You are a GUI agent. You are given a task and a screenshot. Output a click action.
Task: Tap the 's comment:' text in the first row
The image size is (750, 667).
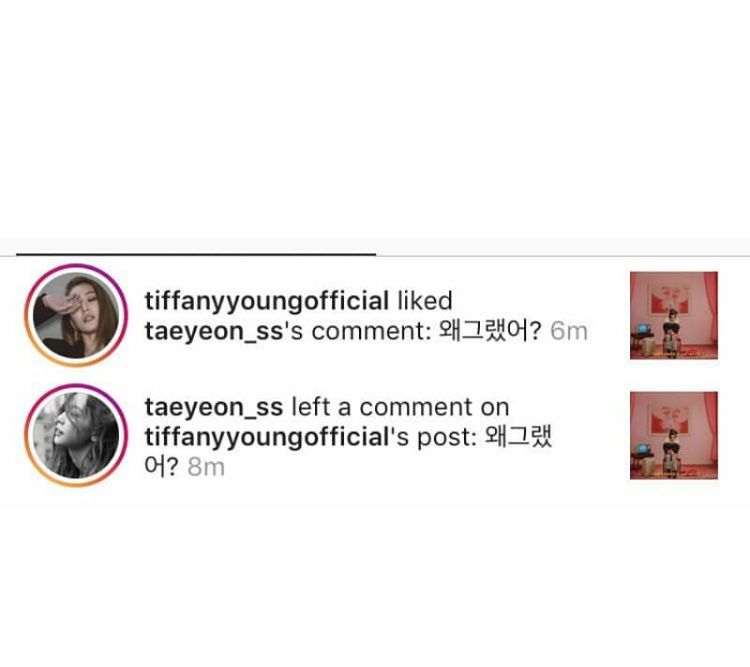[358, 331]
